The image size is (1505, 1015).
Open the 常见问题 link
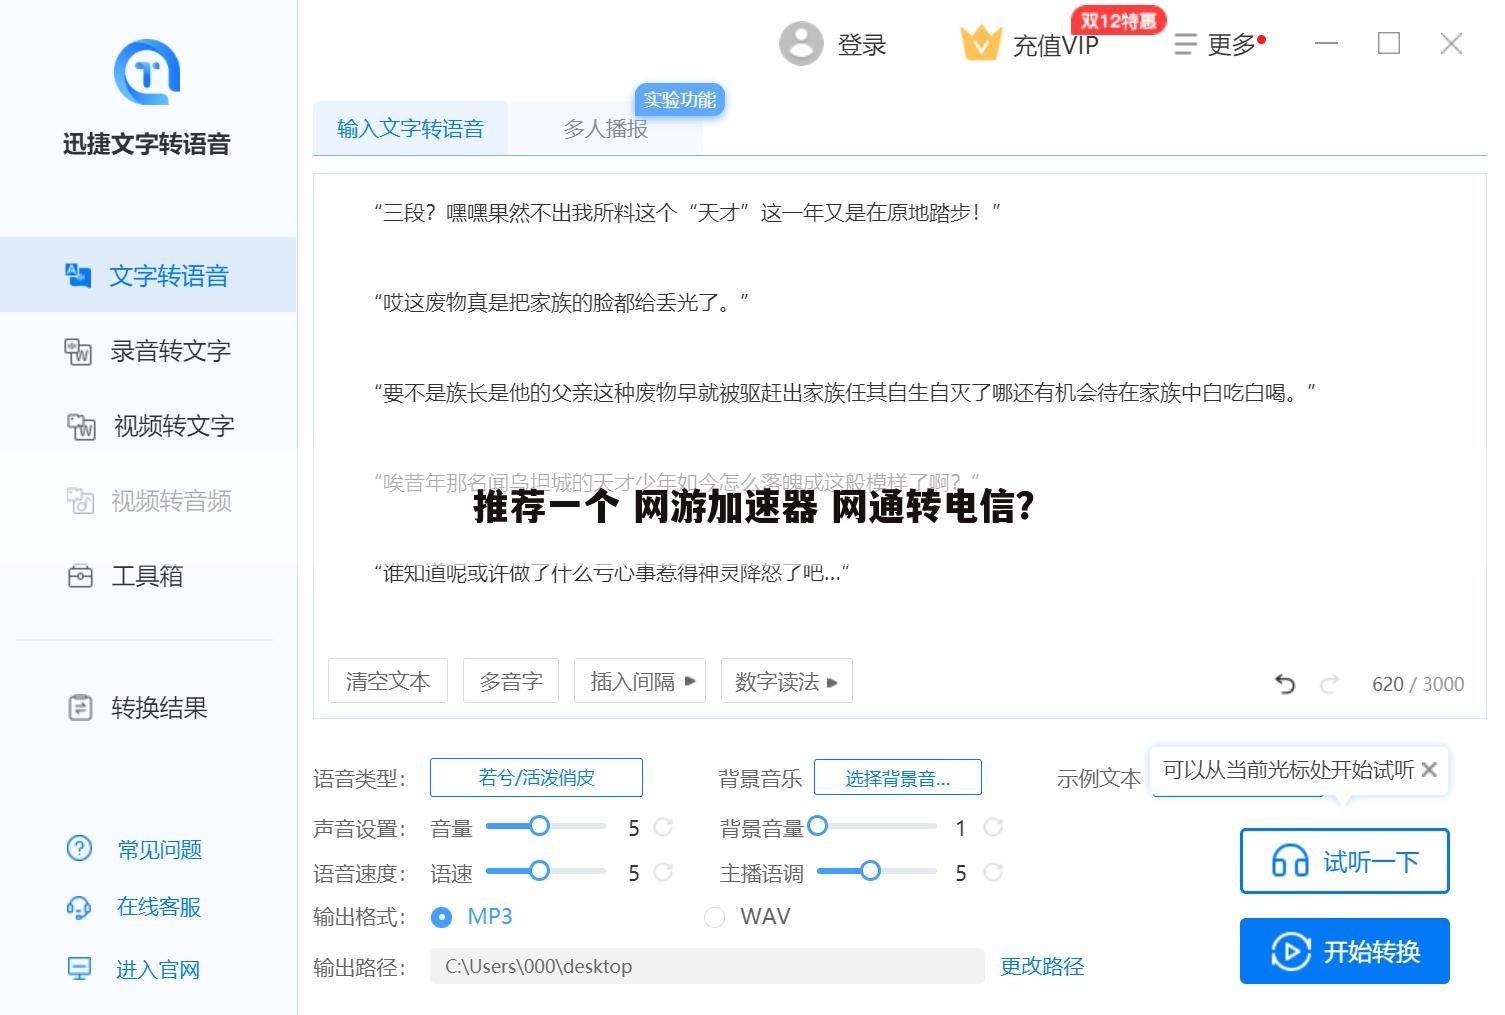point(160,849)
